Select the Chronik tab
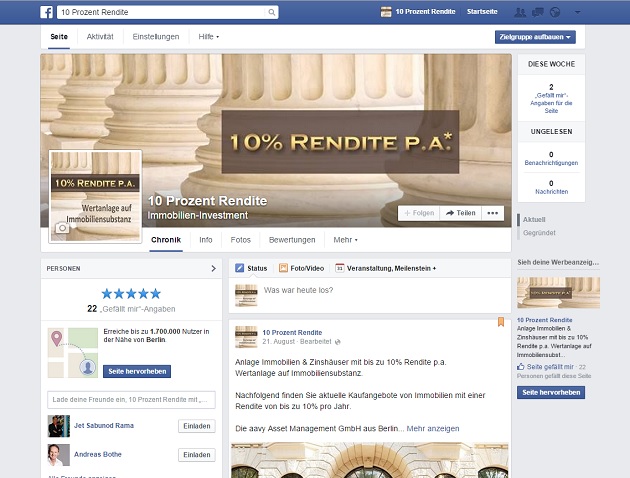 tap(166, 240)
